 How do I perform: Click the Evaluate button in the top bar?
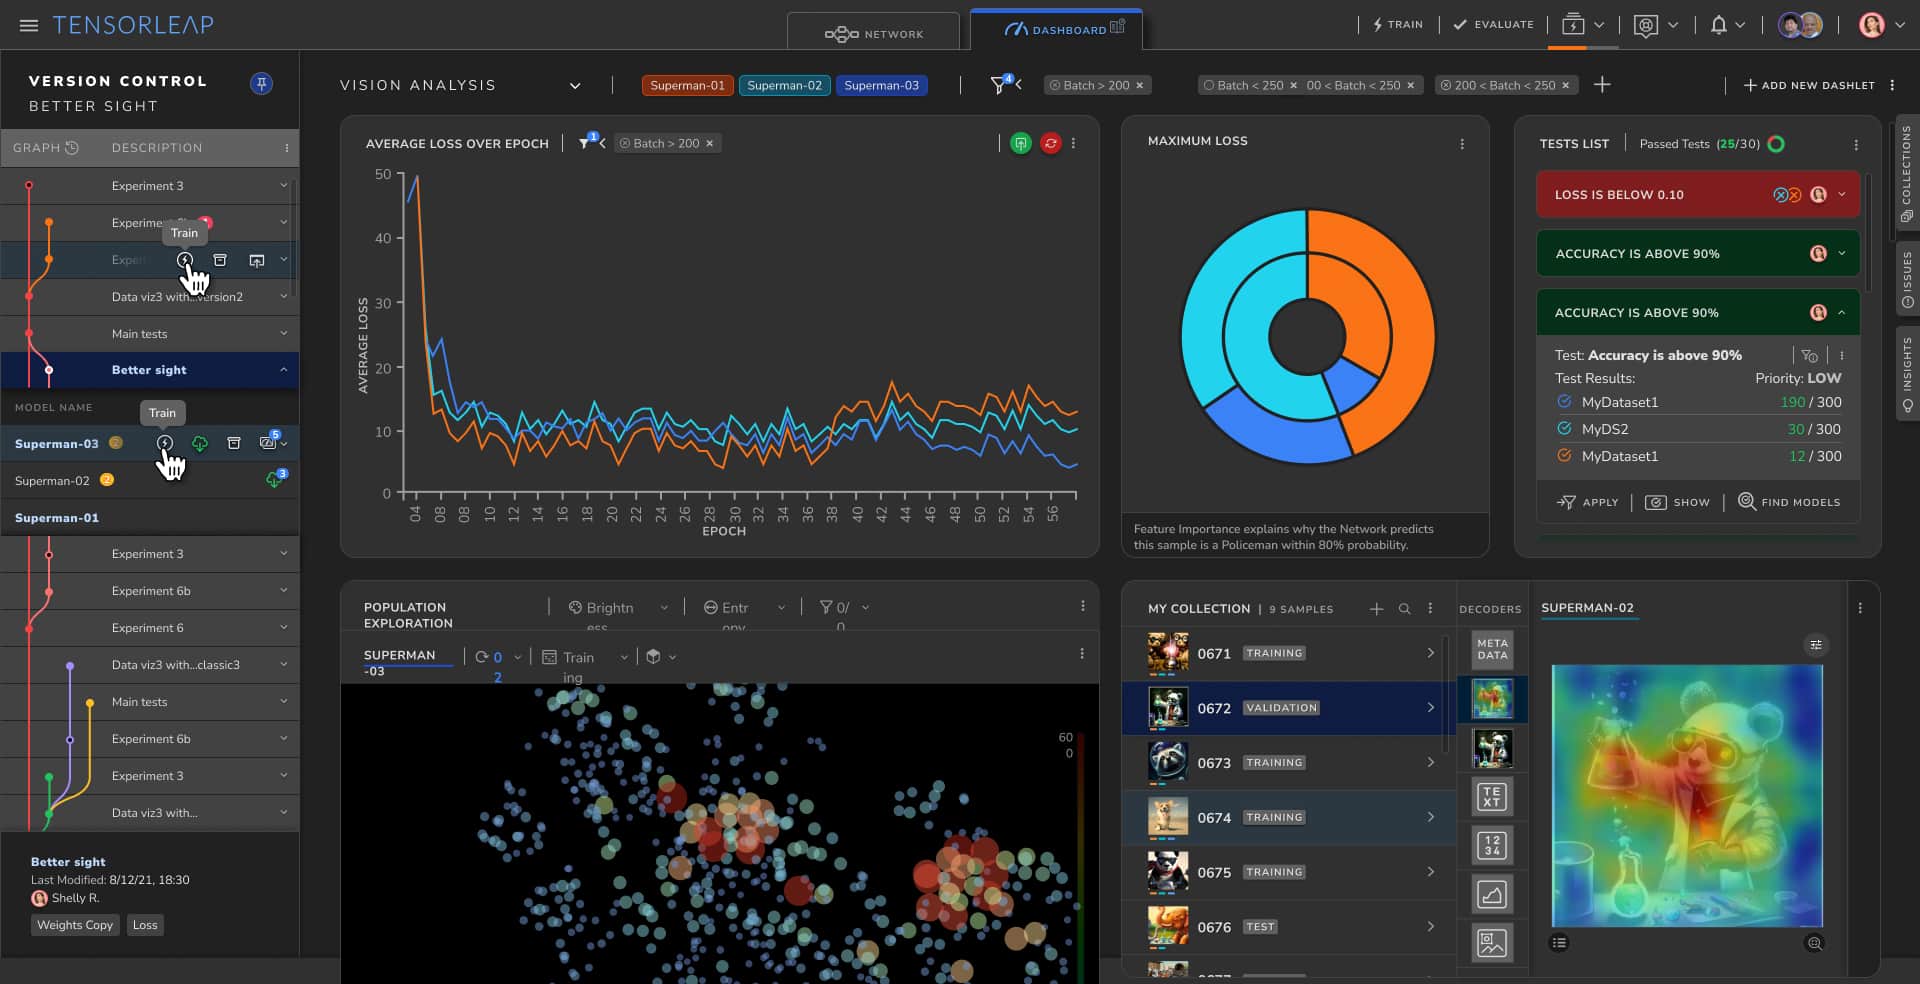(1493, 25)
